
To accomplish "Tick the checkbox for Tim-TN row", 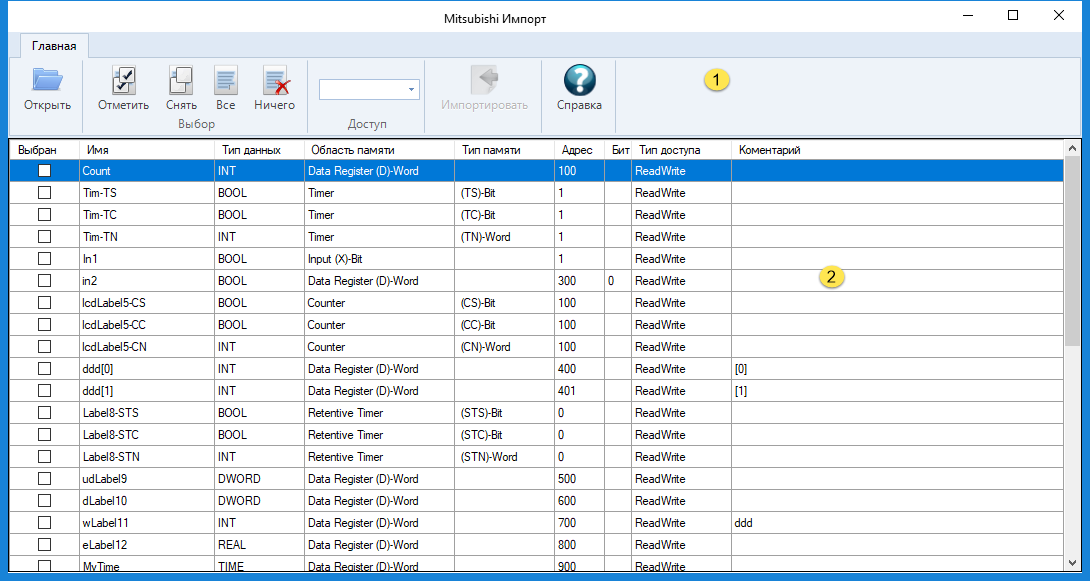I will point(44,236).
